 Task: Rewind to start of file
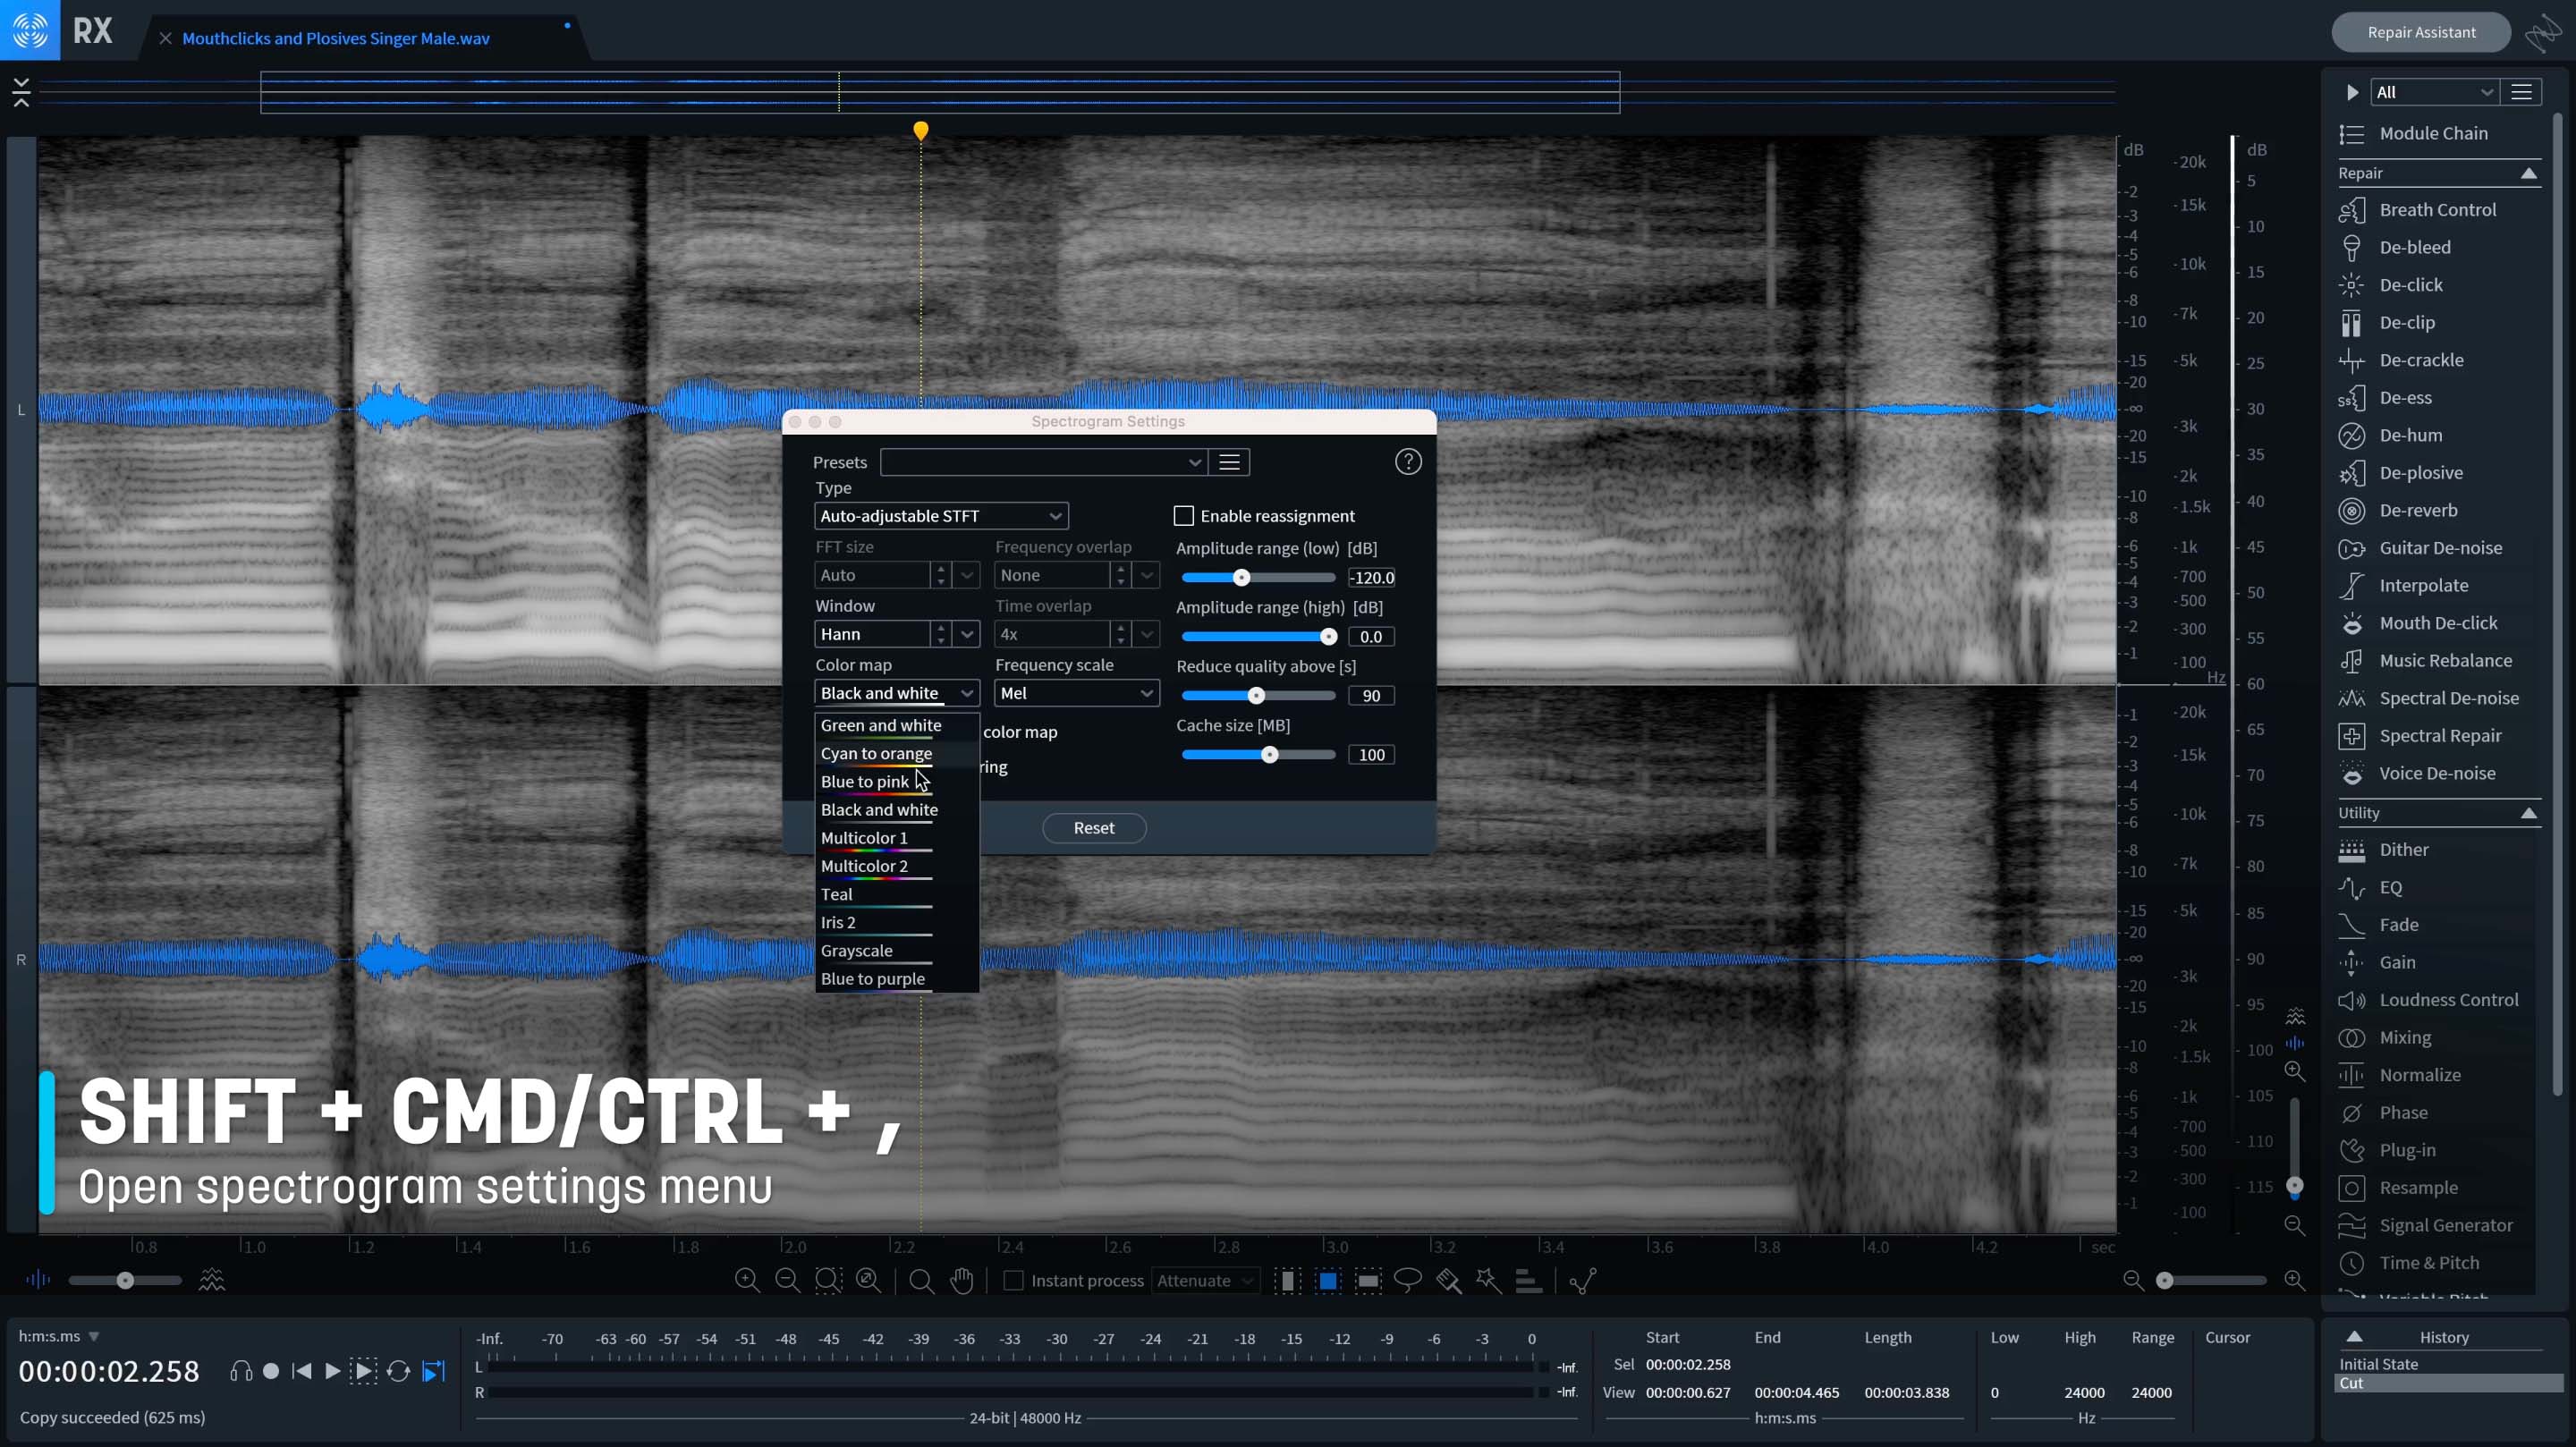pyautogui.click(x=302, y=1371)
